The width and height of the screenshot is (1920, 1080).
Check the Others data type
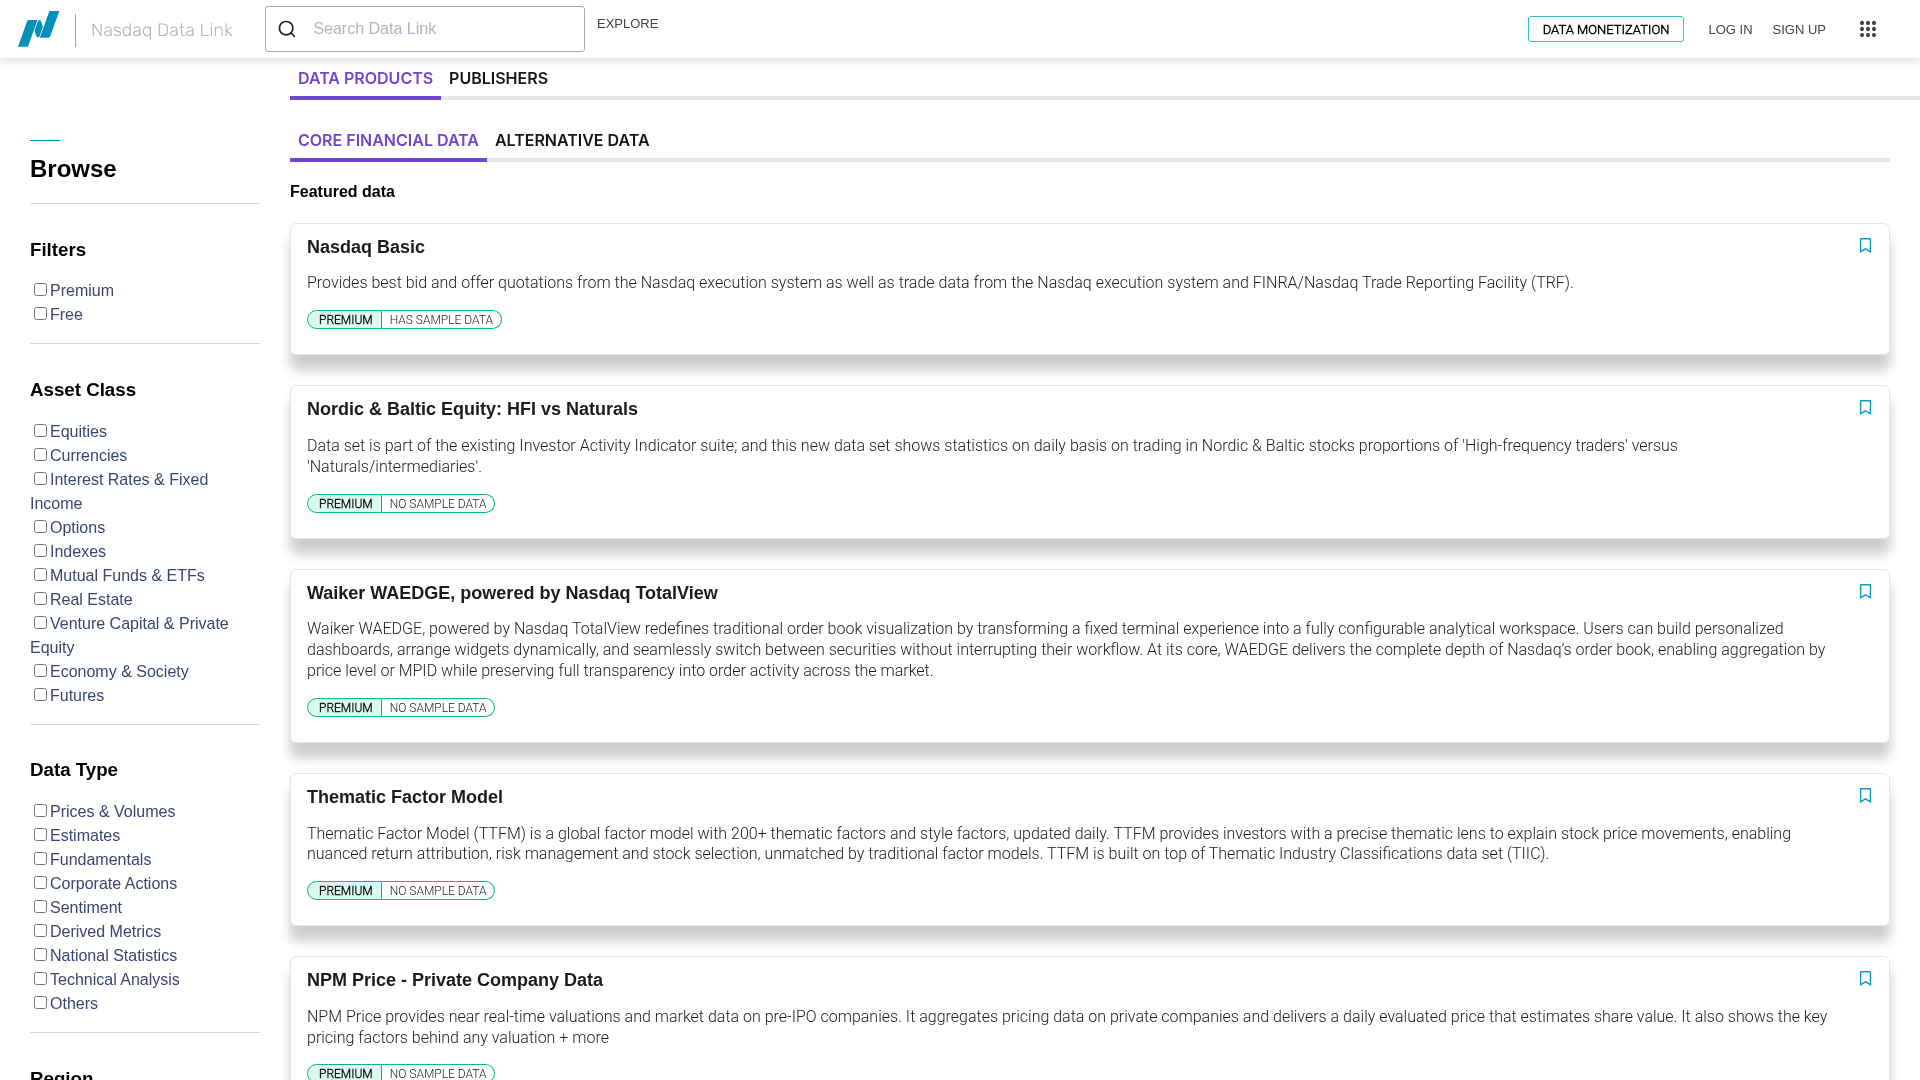[40, 1003]
